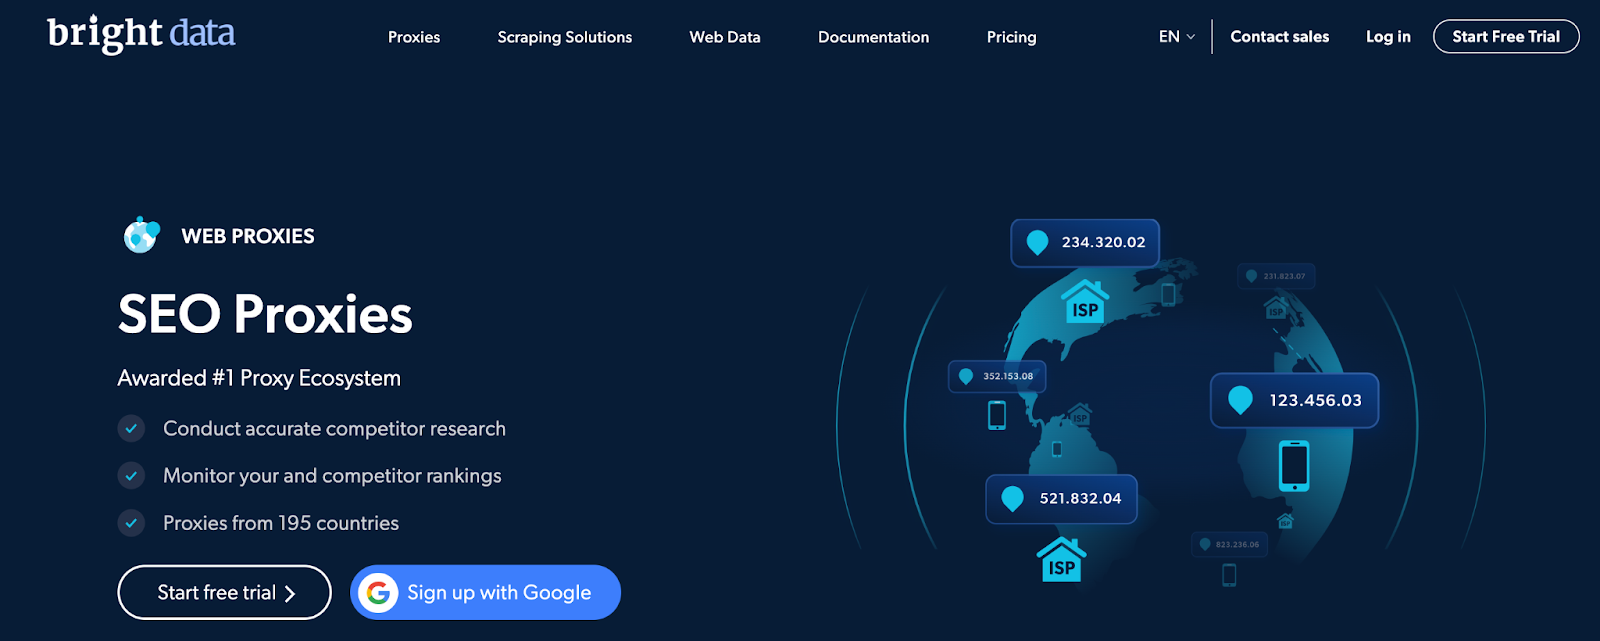Click the SEO Proxies heading
This screenshot has height=641, width=1600.
265,314
